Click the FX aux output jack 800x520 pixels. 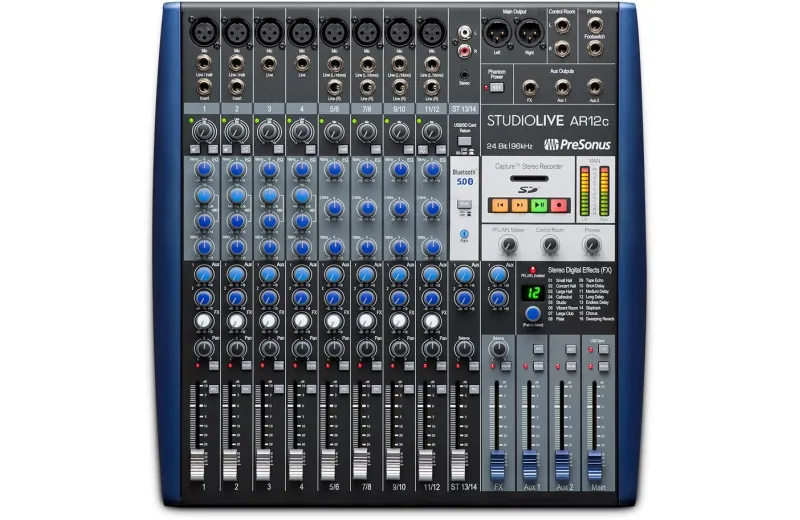click(x=530, y=88)
